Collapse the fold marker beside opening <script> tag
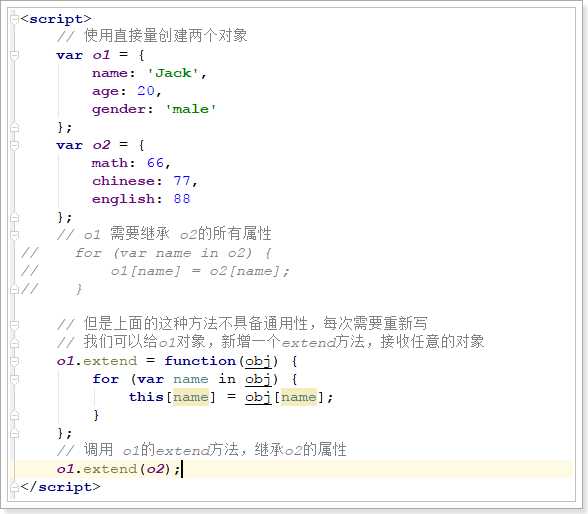 [x=14, y=19]
